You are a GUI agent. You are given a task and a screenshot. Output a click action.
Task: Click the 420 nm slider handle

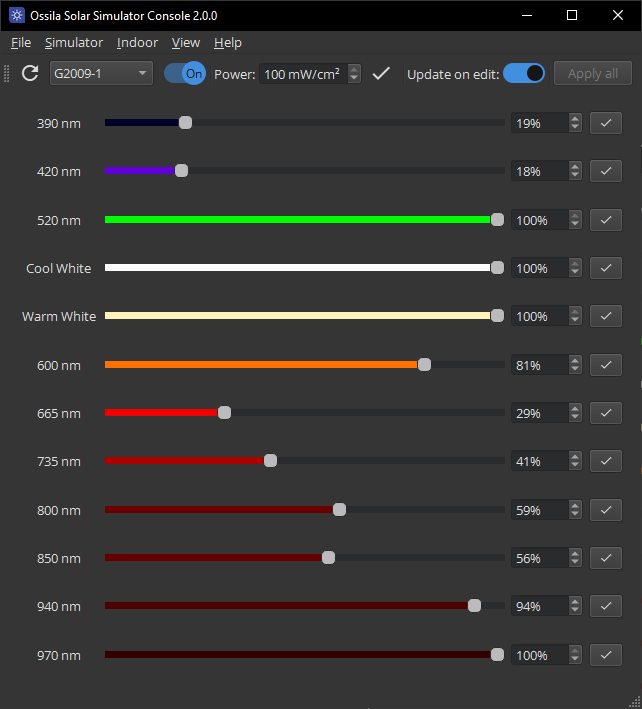click(x=181, y=170)
